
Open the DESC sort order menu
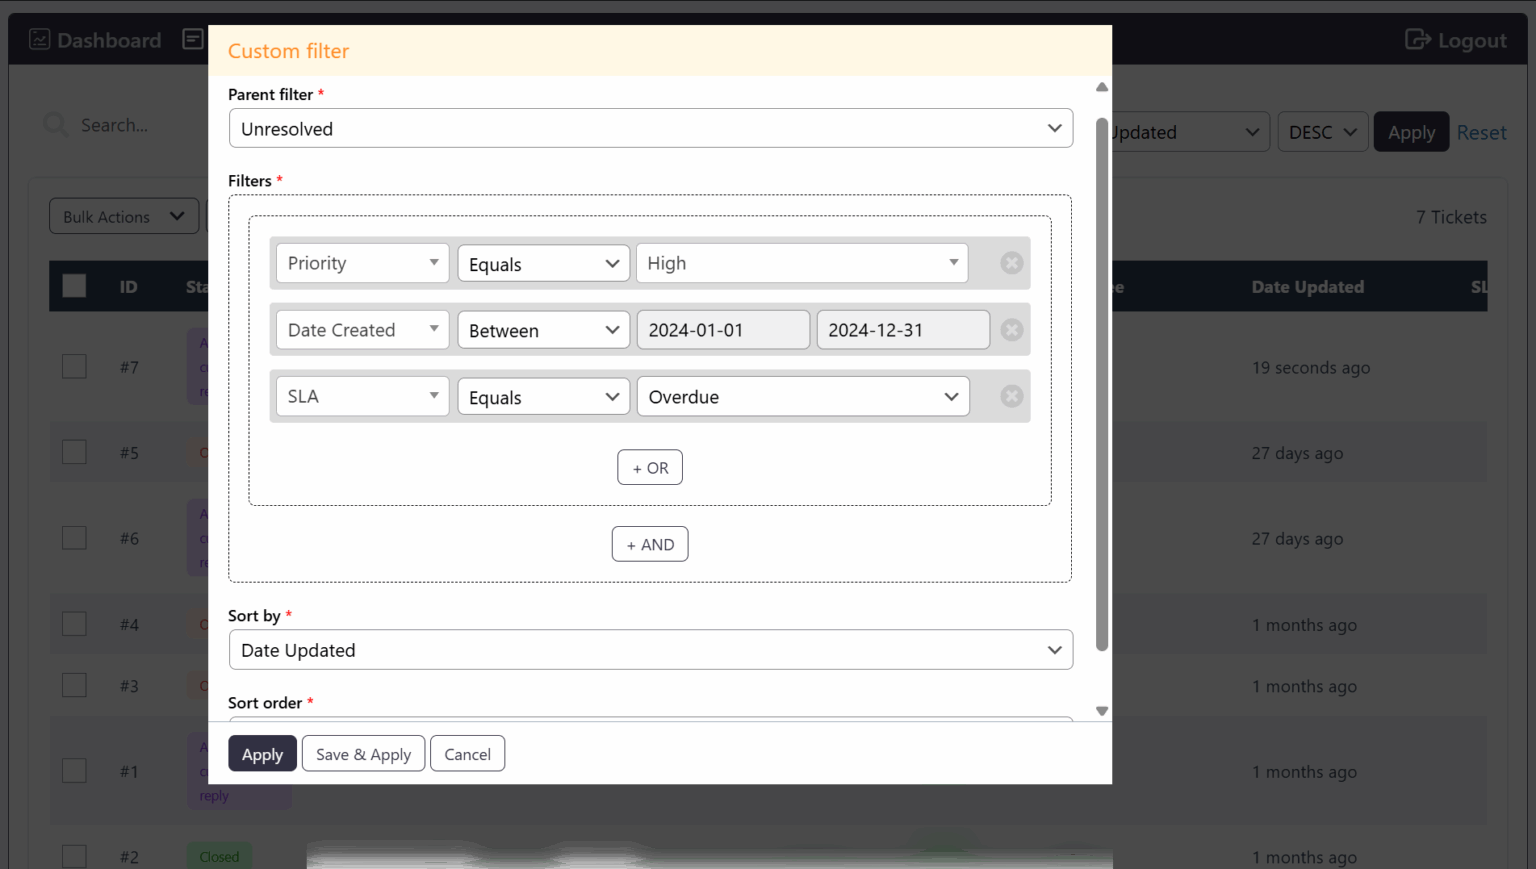click(1321, 132)
